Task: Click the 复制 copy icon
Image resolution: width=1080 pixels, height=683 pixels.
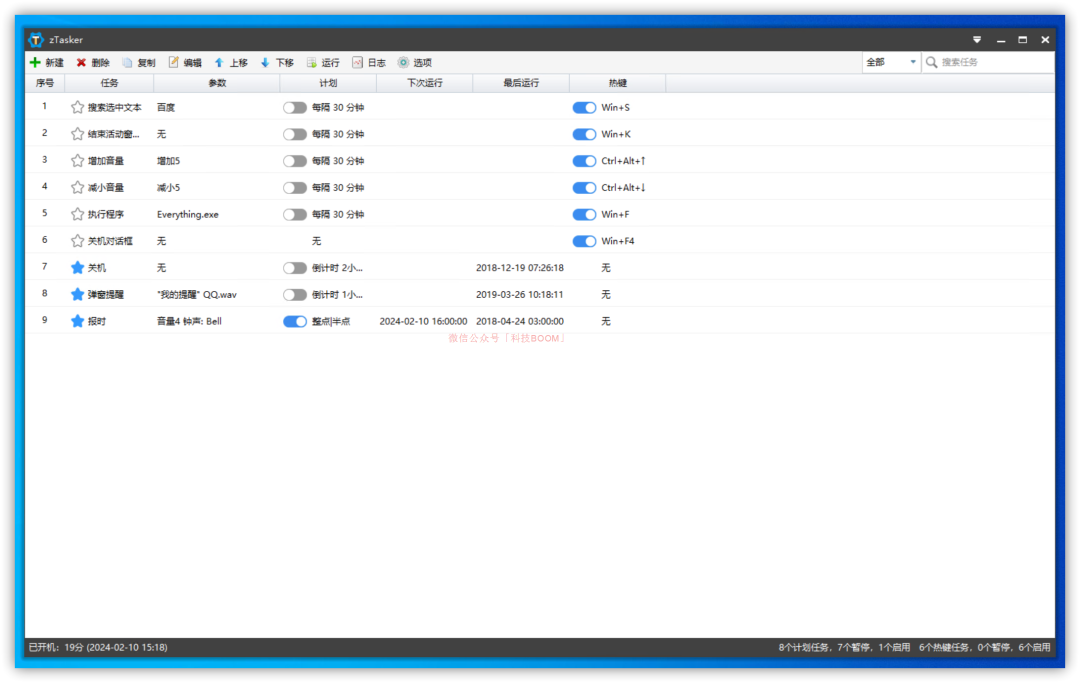Action: pos(127,63)
